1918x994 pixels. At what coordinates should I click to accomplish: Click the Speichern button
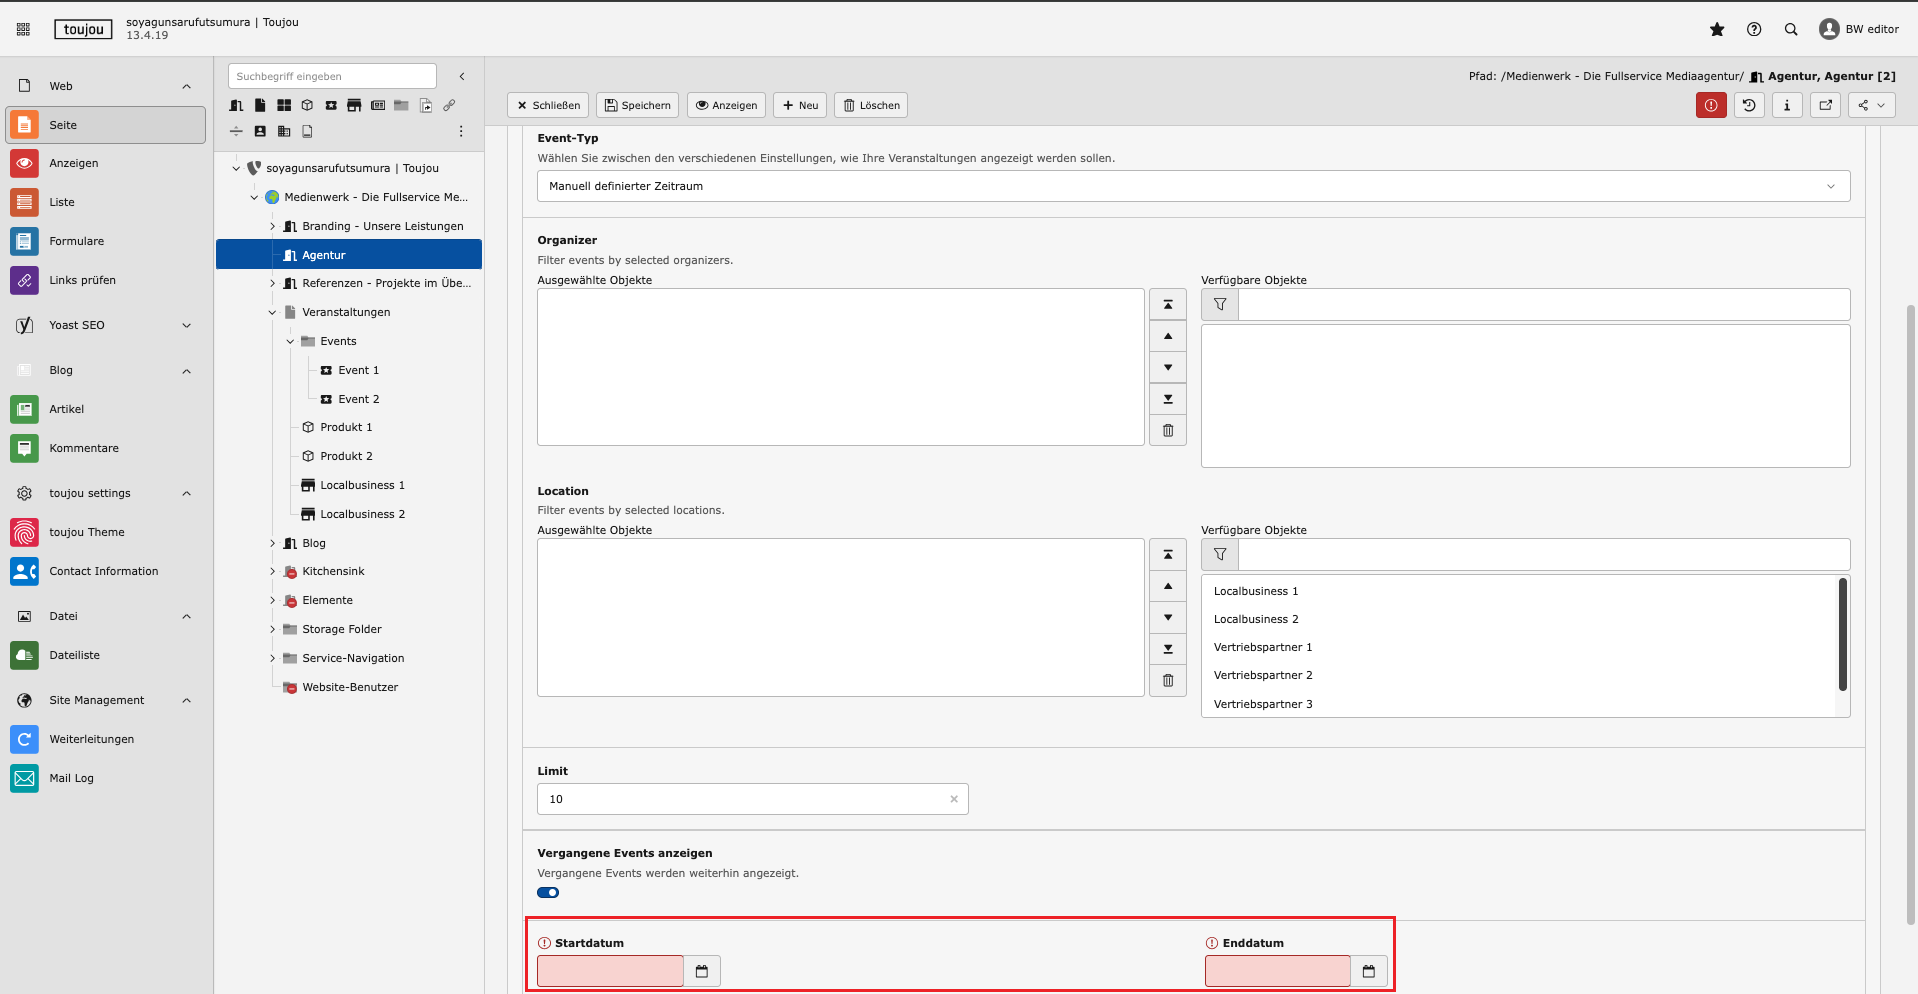click(x=637, y=105)
